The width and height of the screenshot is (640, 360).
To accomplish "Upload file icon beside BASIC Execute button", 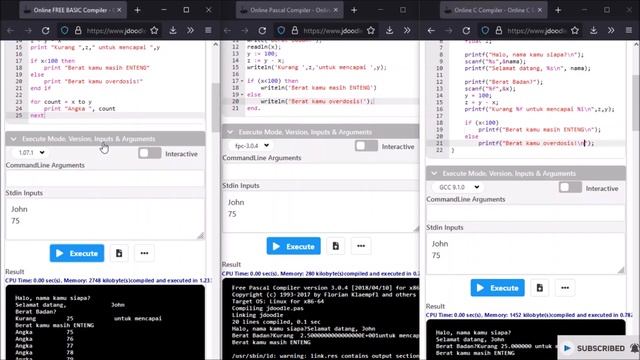I will pyautogui.click(x=119, y=253).
